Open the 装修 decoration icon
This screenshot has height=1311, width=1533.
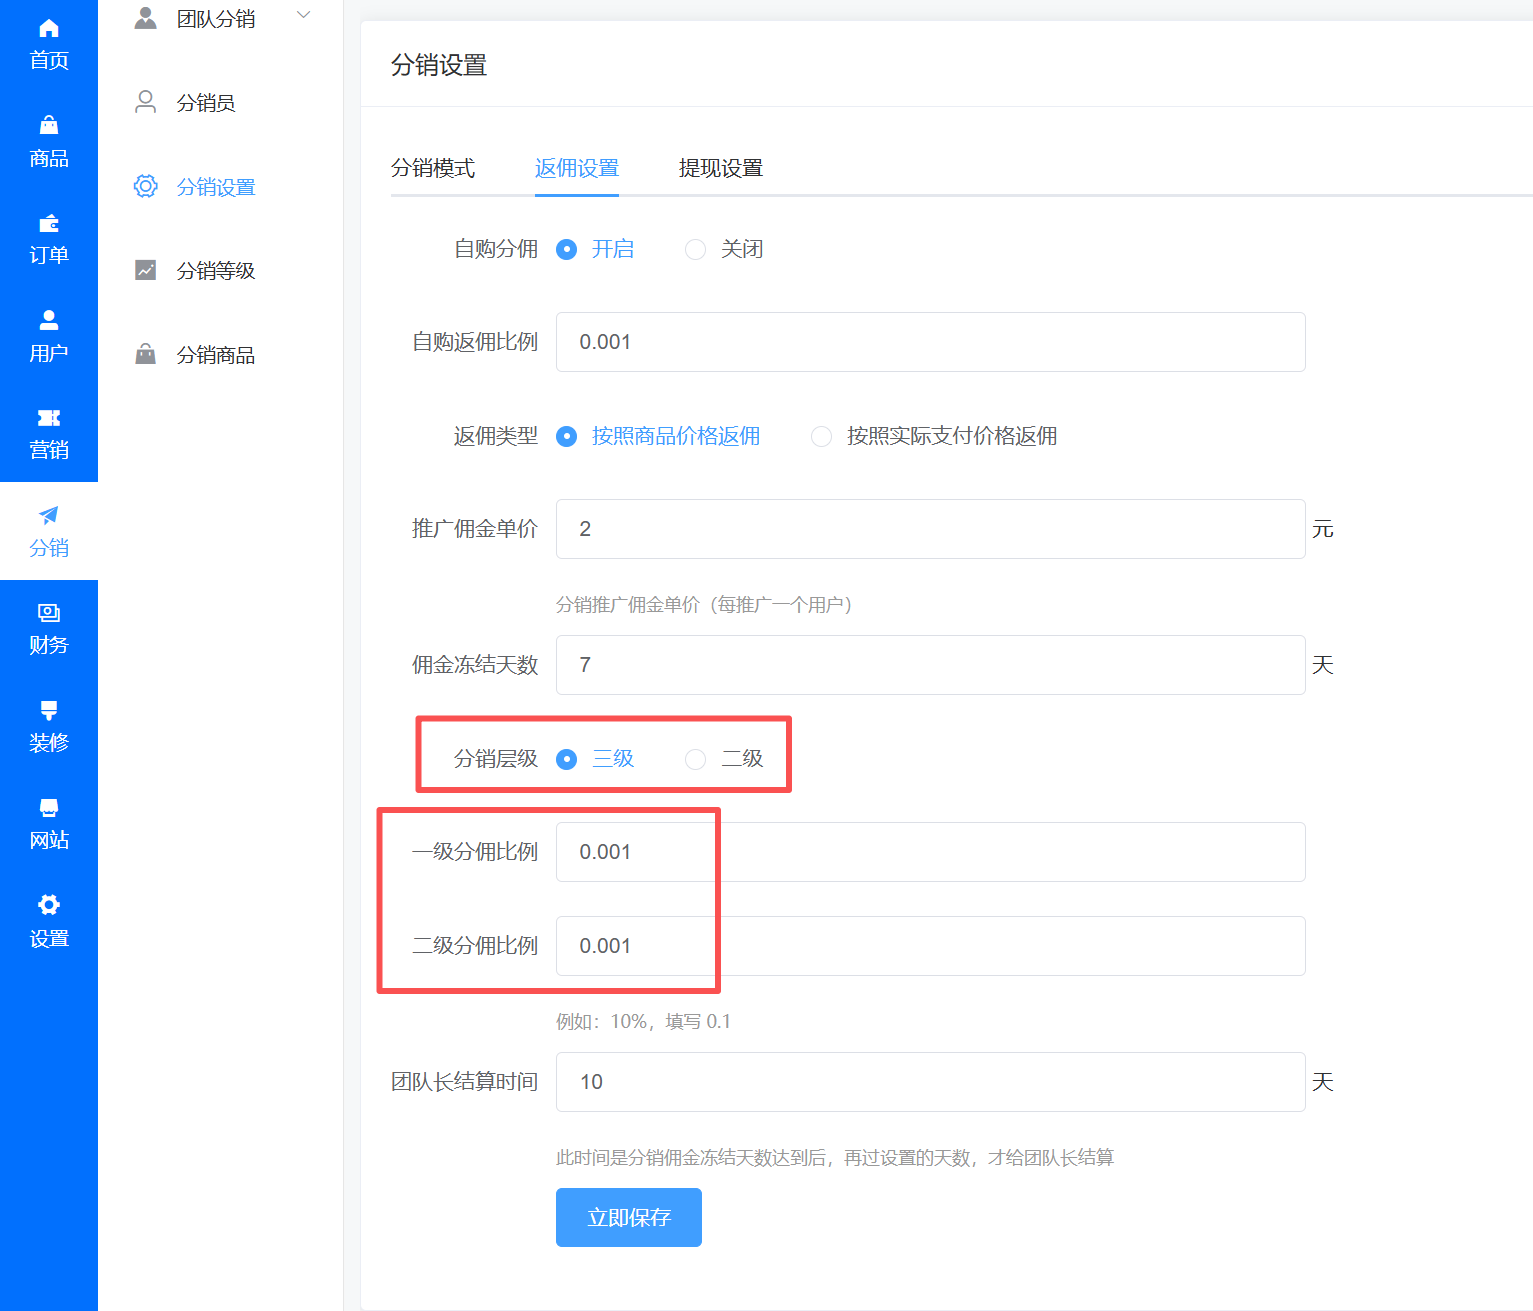tap(48, 726)
